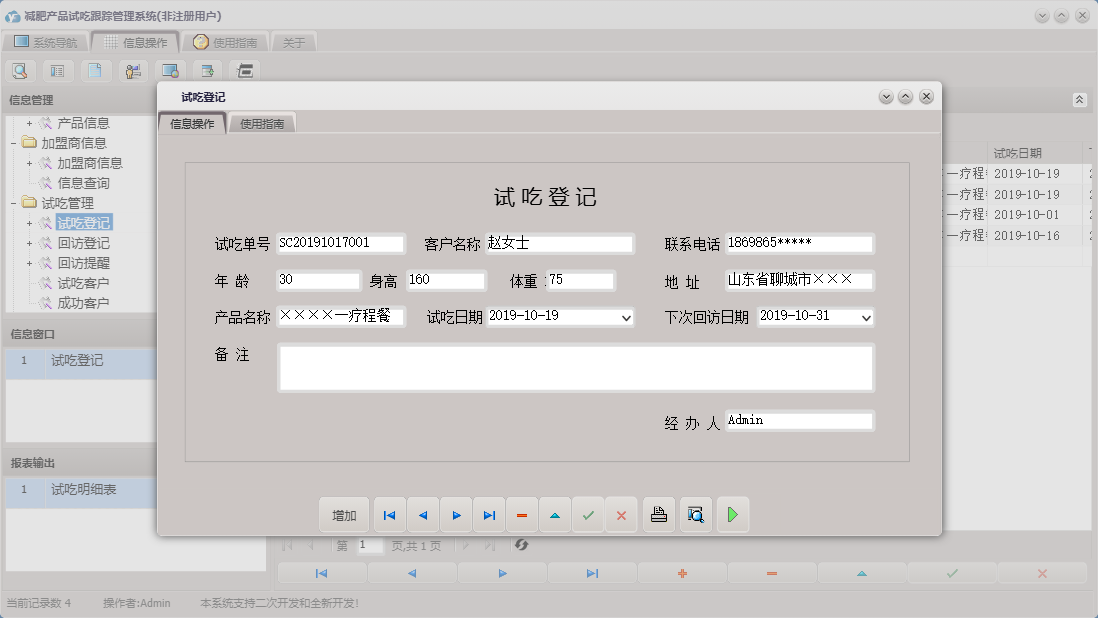Click the green run arrow in the dialog
Image resolution: width=1098 pixels, height=618 pixels.
(733, 514)
